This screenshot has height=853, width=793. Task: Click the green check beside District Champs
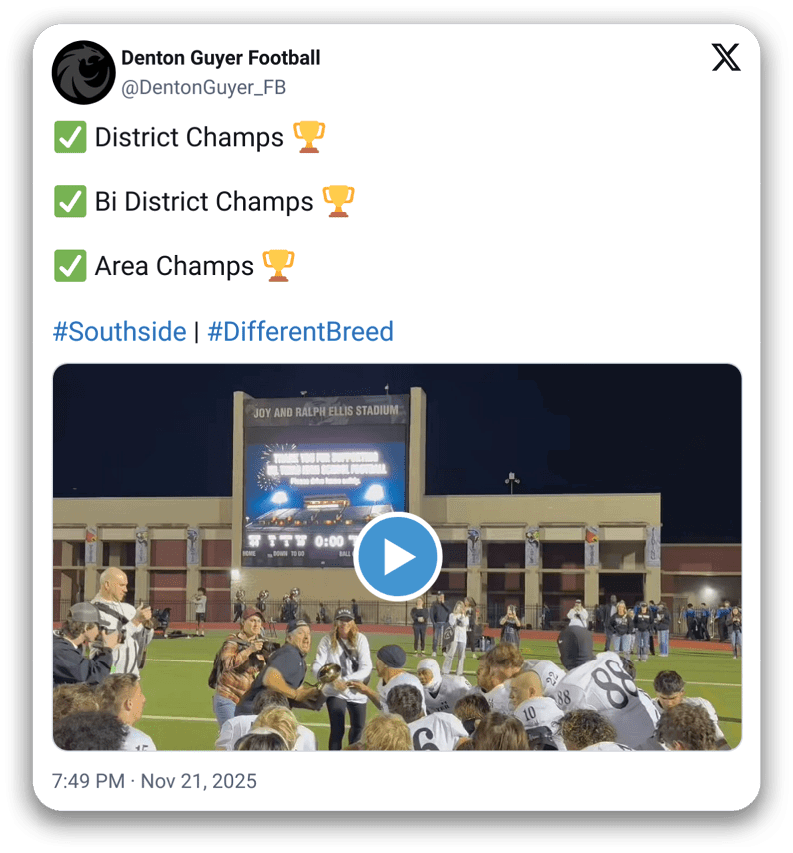coord(70,137)
